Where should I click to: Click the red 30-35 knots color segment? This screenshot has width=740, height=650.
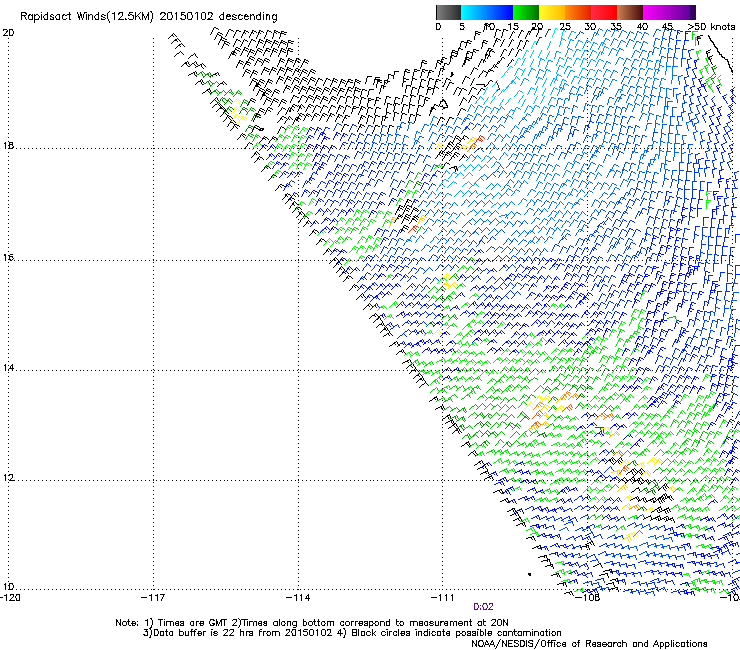click(604, 12)
